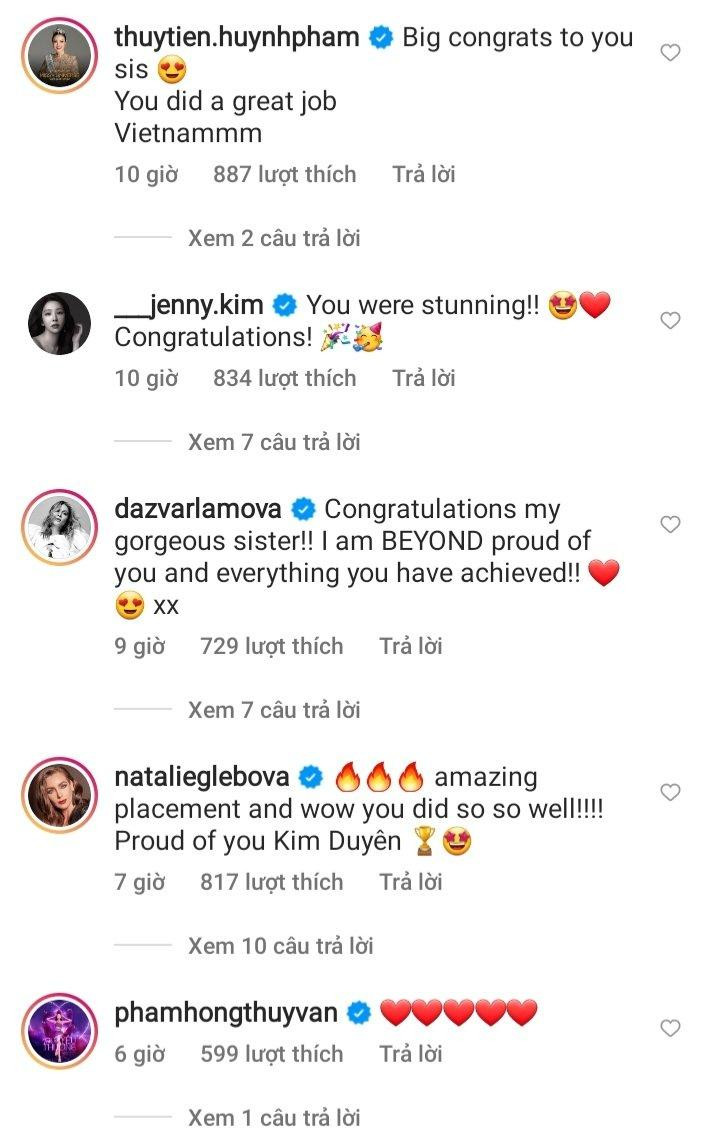The image size is (720, 1140).
Task: Reply to thuytien.huynhpham's comment via "Trả lời"
Action: [424, 174]
